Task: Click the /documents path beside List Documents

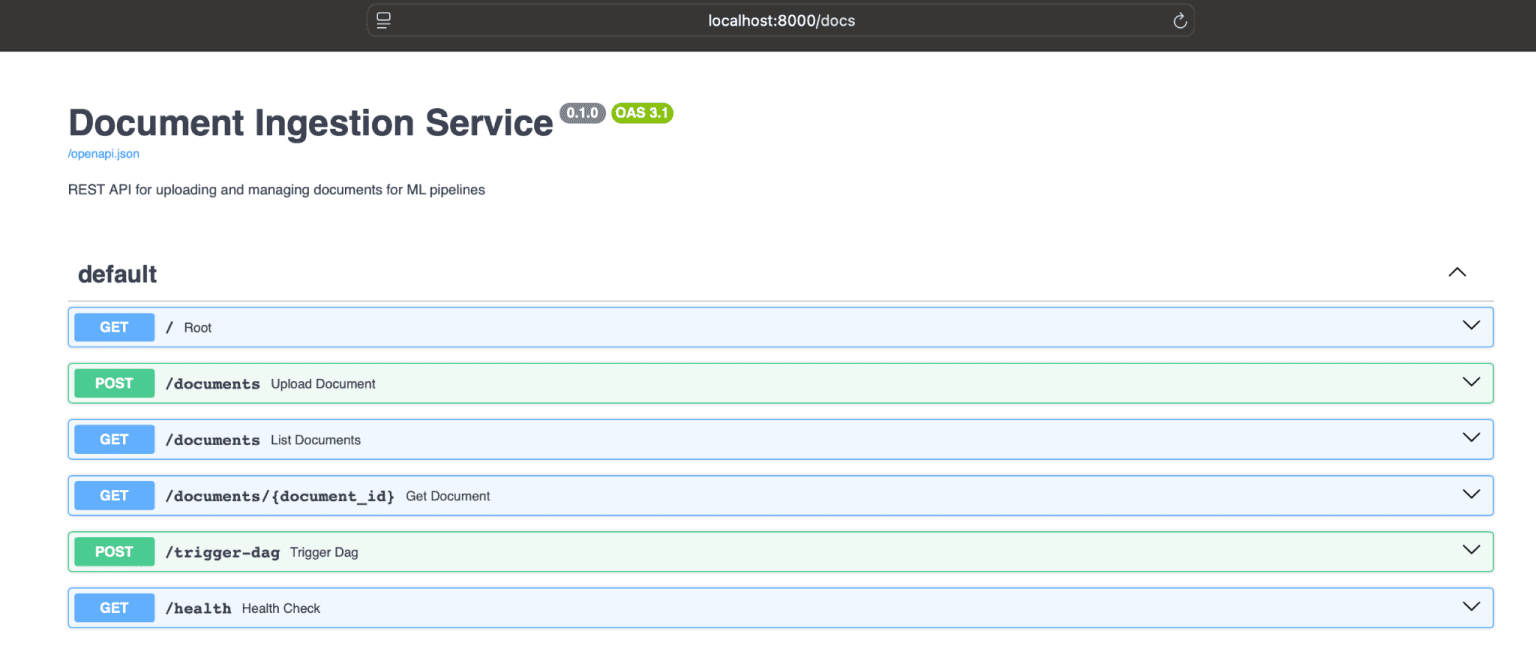Action: click(212, 440)
